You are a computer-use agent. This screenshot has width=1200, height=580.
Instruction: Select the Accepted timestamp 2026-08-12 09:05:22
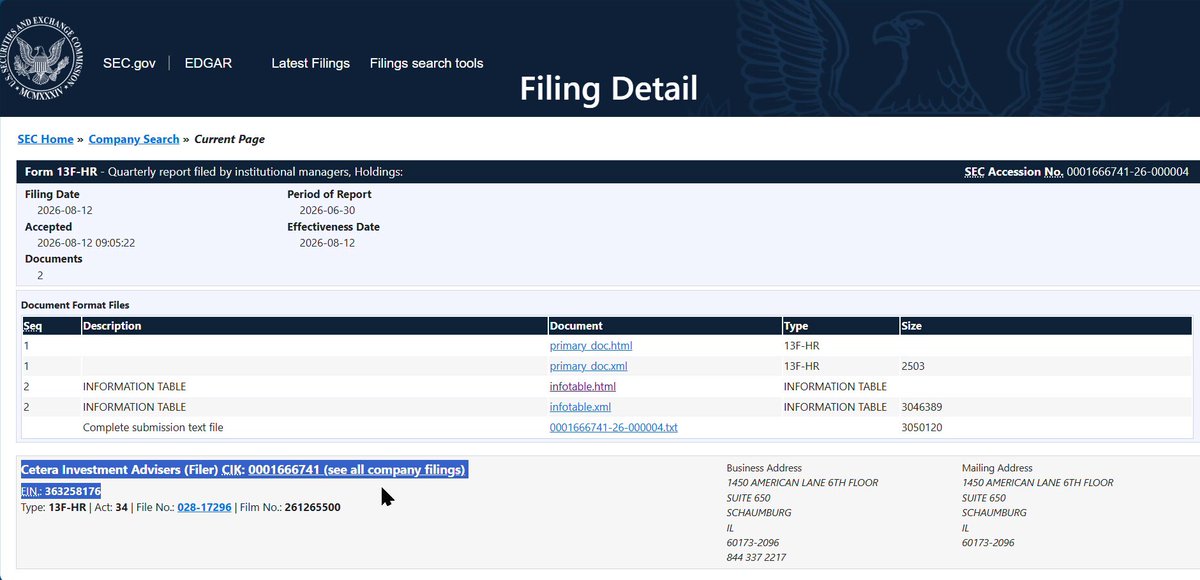pyautogui.click(x=86, y=243)
